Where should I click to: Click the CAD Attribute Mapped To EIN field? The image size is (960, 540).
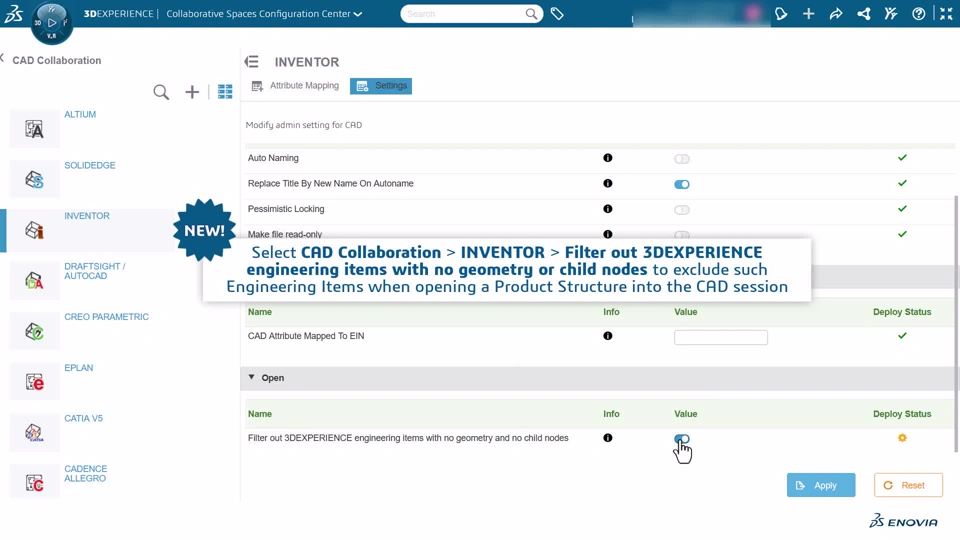[721, 337]
